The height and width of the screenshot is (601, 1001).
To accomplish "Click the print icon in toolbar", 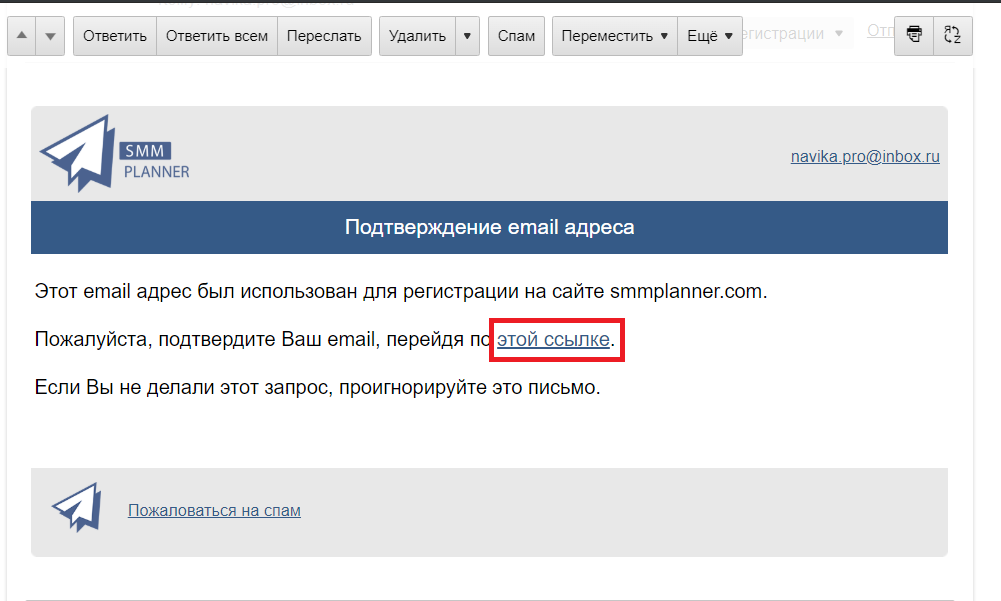I will click(913, 35).
